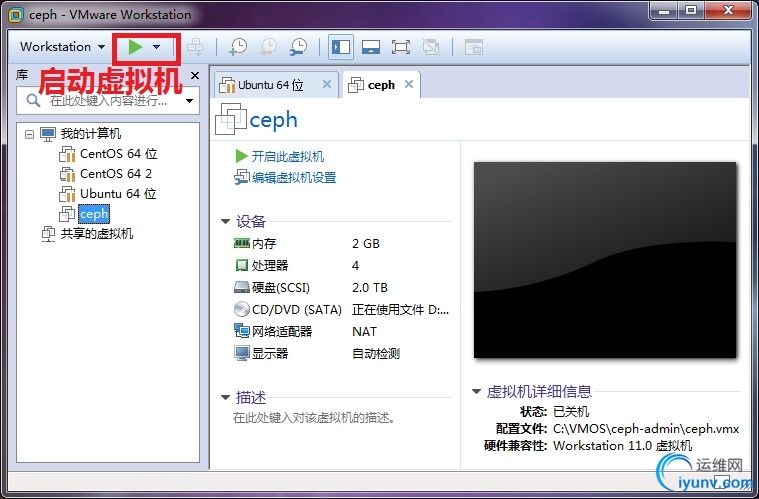
Task: Click the 开启此虚拟机 link
Action: click(288, 156)
